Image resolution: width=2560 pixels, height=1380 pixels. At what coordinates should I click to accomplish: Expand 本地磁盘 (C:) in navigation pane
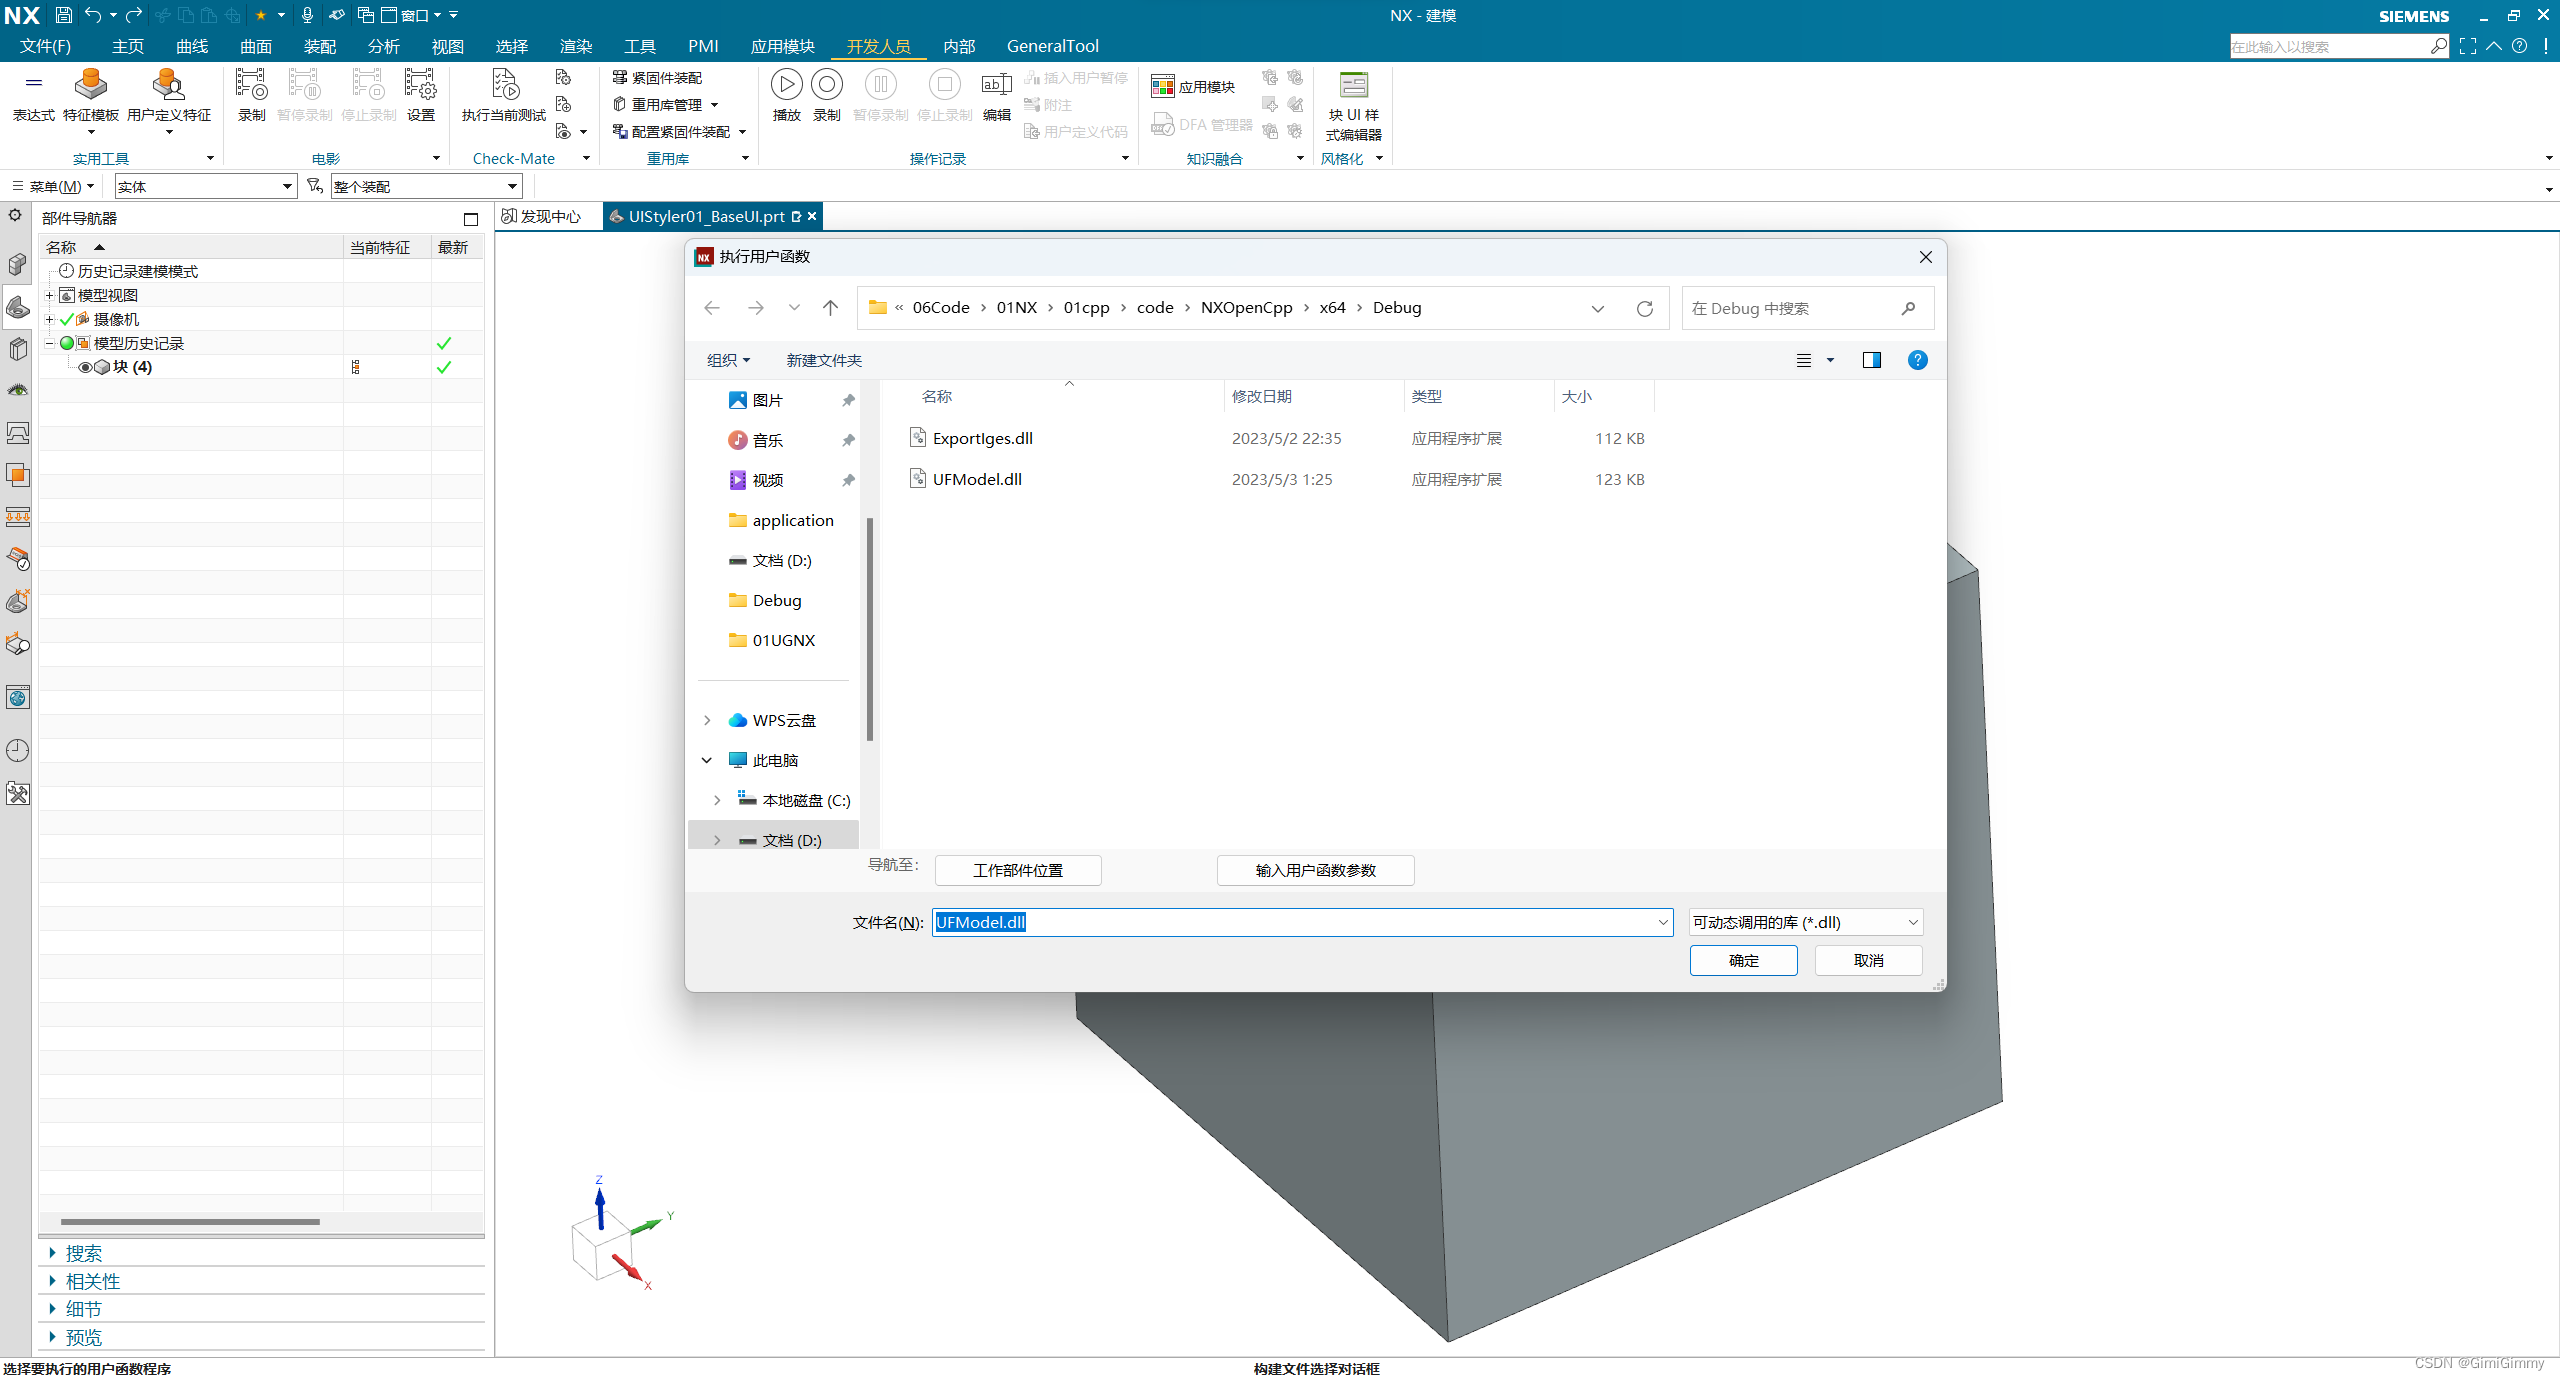(717, 800)
